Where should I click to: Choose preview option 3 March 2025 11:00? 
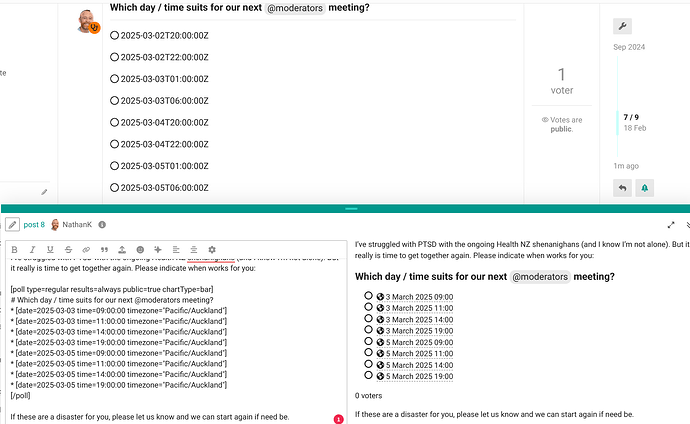368,307
